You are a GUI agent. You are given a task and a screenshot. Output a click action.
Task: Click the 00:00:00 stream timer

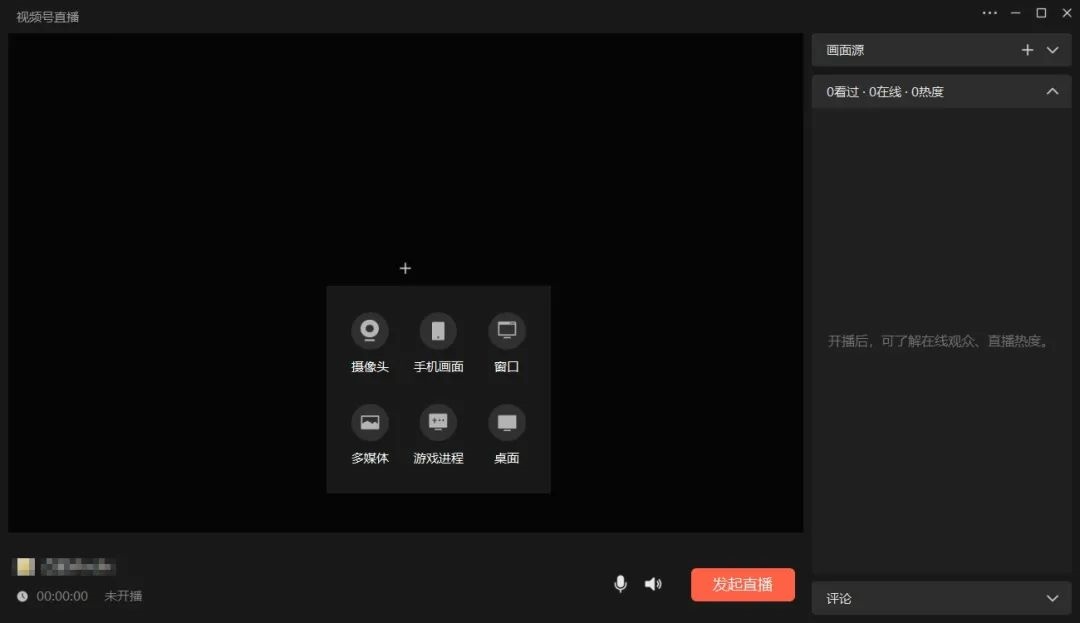(x=62, y=596)
